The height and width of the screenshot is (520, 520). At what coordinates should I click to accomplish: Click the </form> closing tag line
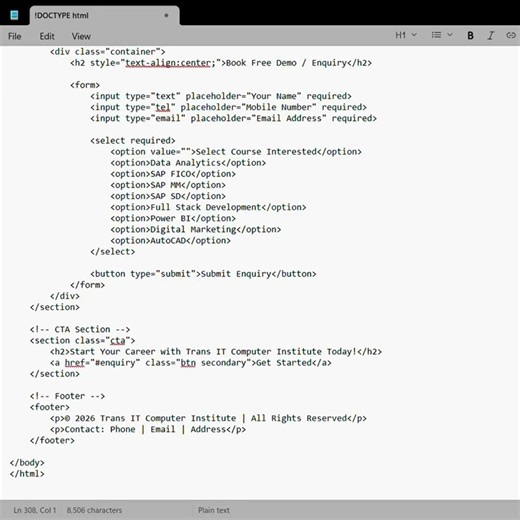[x=87, y=285]
